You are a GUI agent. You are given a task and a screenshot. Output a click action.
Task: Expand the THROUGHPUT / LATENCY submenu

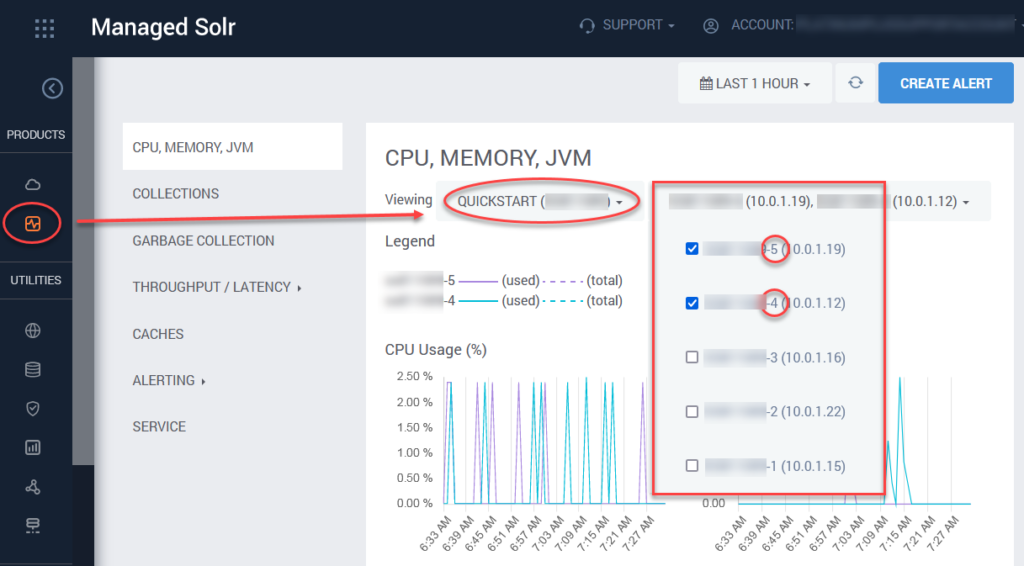(217, 287)
